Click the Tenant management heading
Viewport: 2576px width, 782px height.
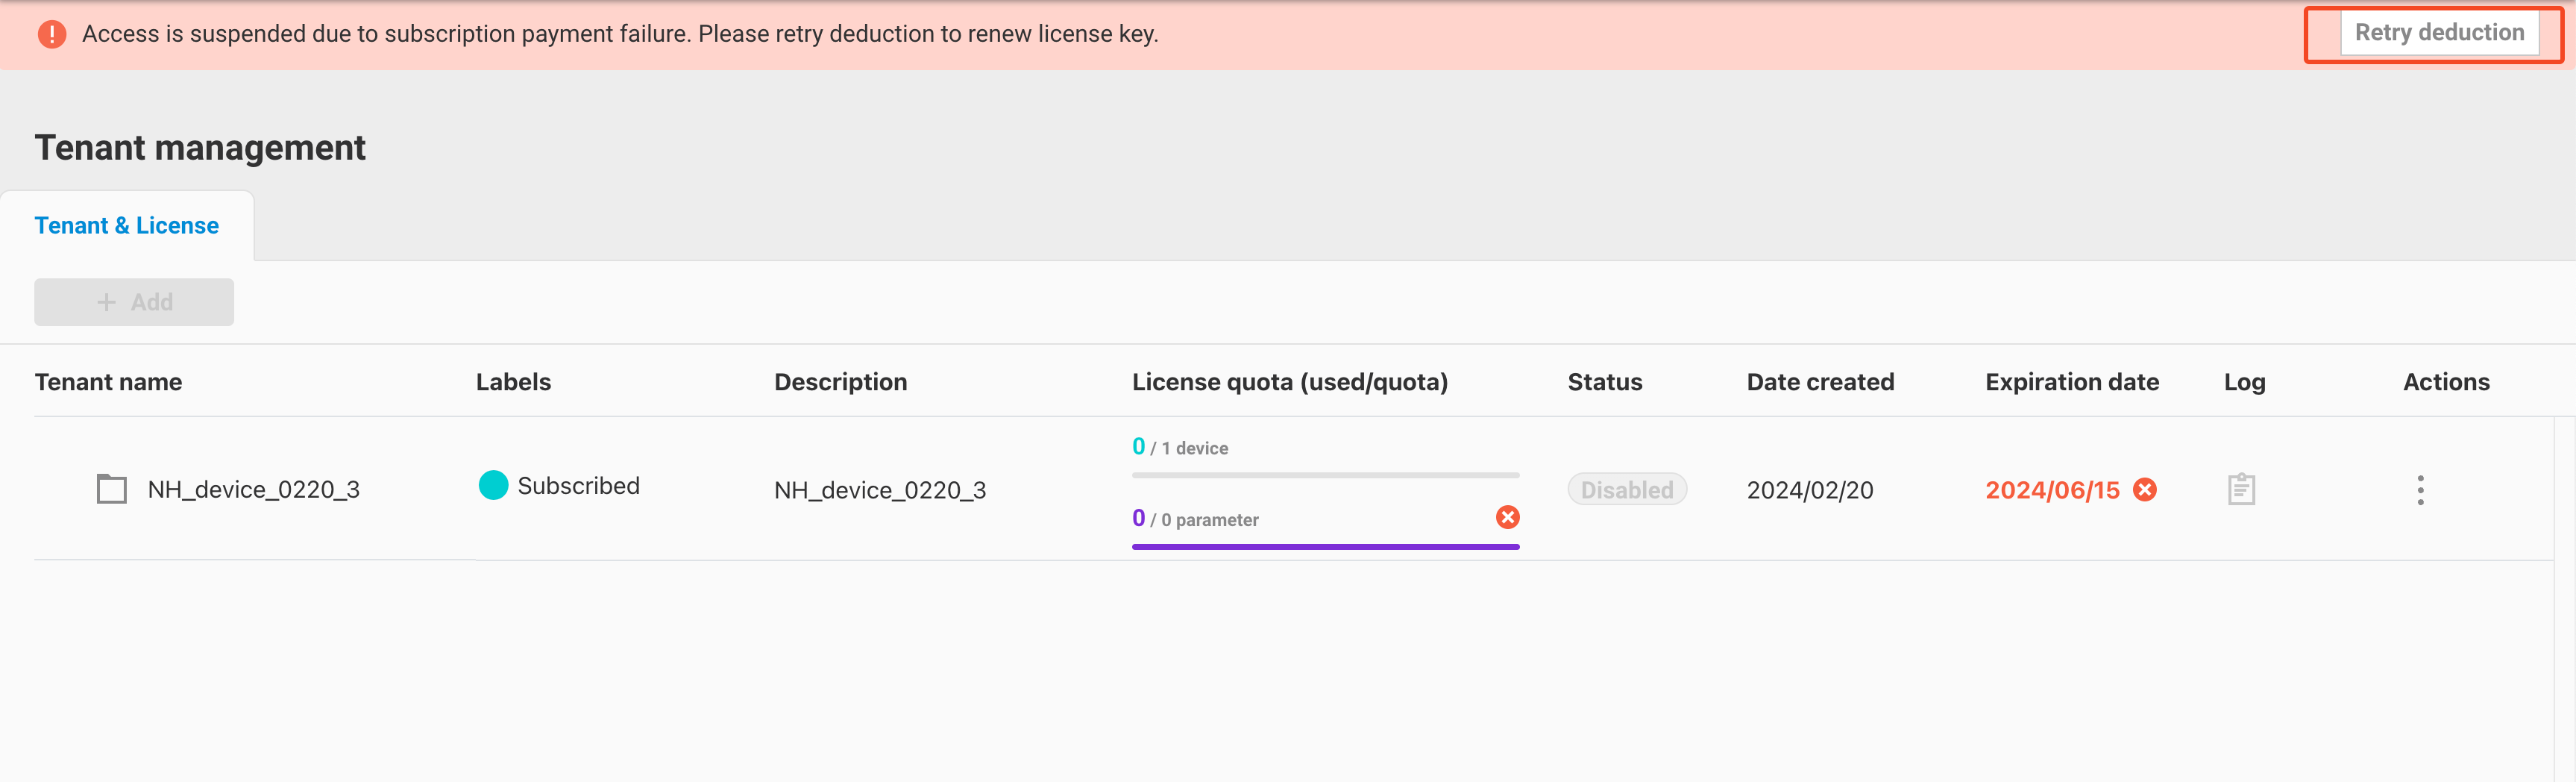[200, 147]
